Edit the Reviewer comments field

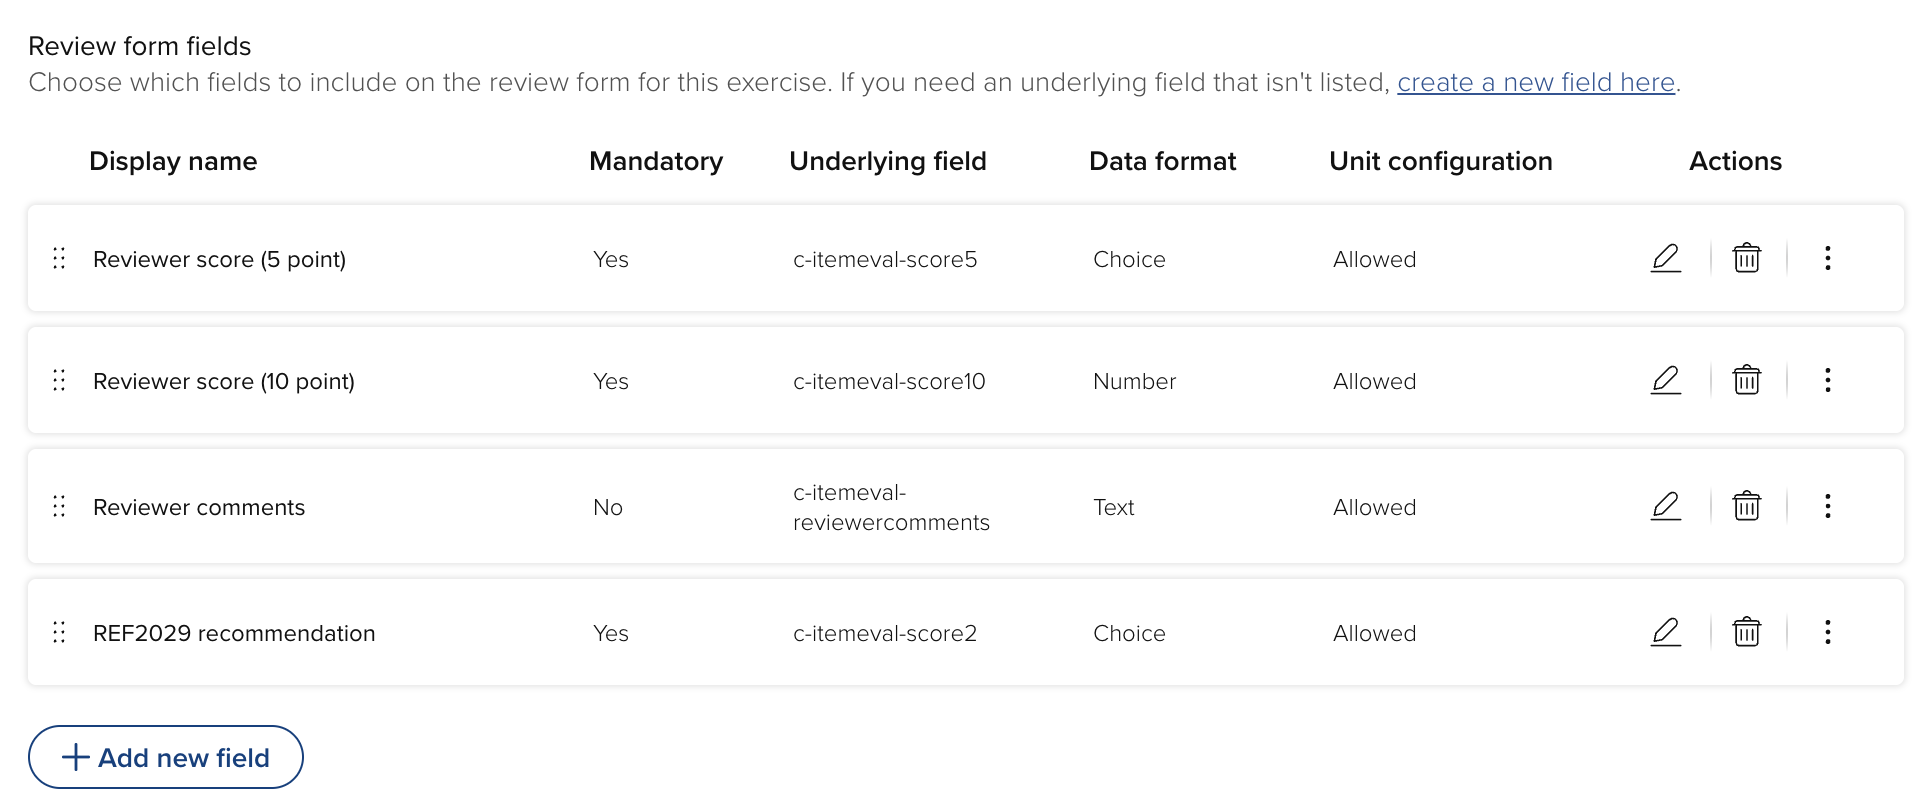coord(1665,506)
